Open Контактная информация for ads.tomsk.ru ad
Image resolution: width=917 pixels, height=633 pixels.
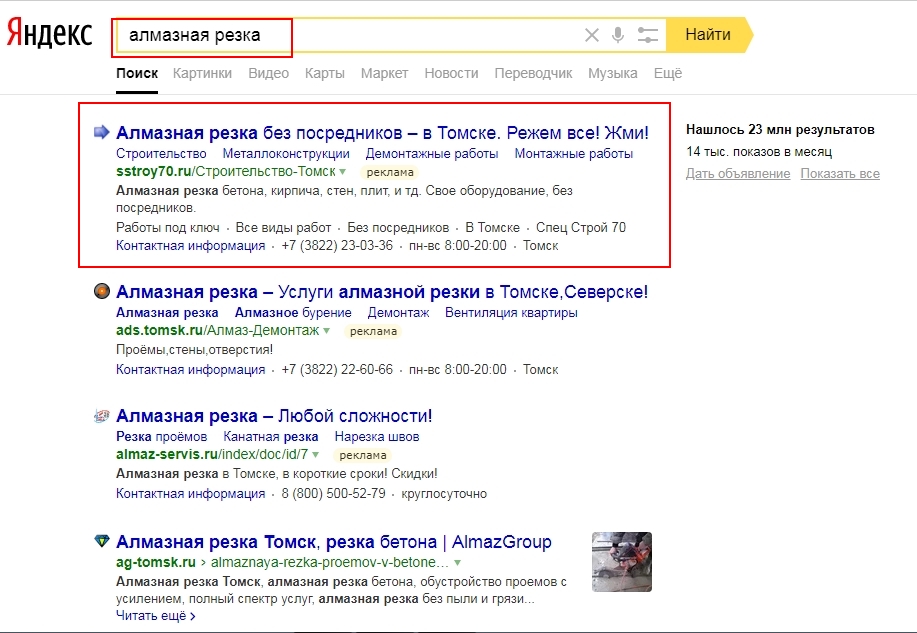click(x=190, y=370)
